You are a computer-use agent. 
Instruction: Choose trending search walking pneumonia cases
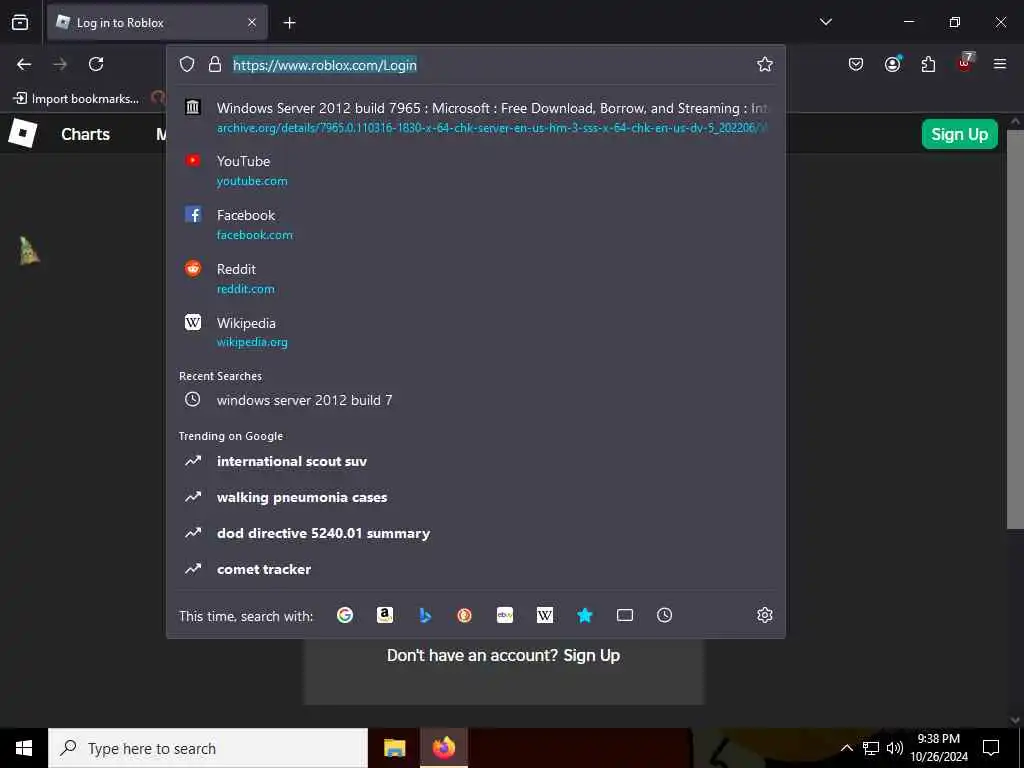click(475, 497)
